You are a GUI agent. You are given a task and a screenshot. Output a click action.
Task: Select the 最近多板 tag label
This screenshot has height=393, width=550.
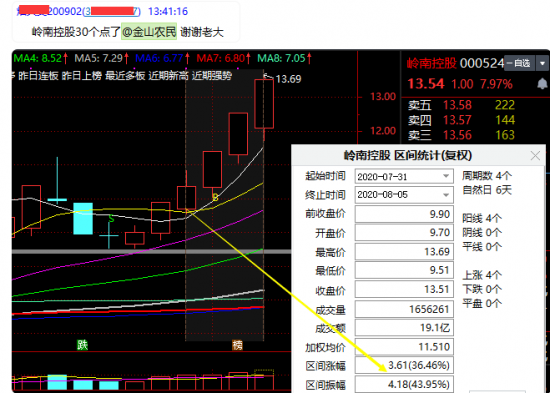tap(125, 75)
